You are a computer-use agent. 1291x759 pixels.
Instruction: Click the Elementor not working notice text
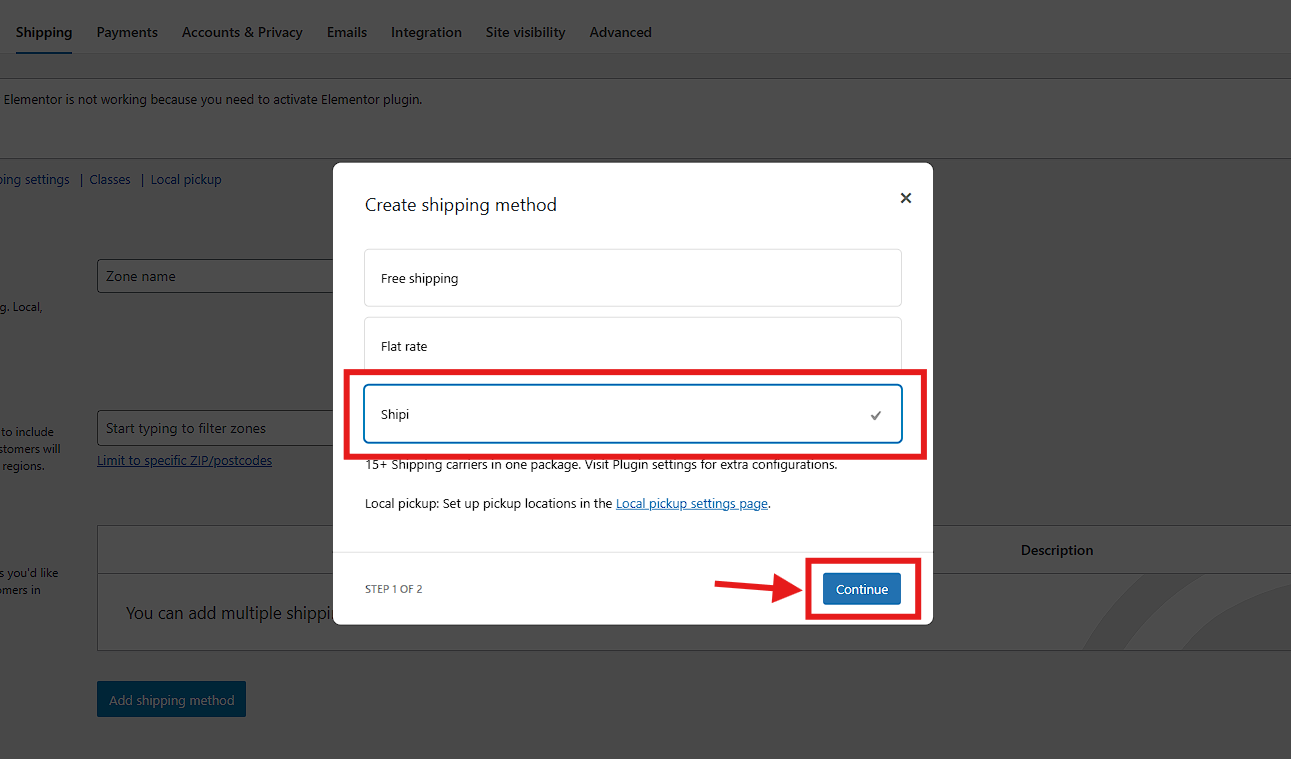pos(212,100)
